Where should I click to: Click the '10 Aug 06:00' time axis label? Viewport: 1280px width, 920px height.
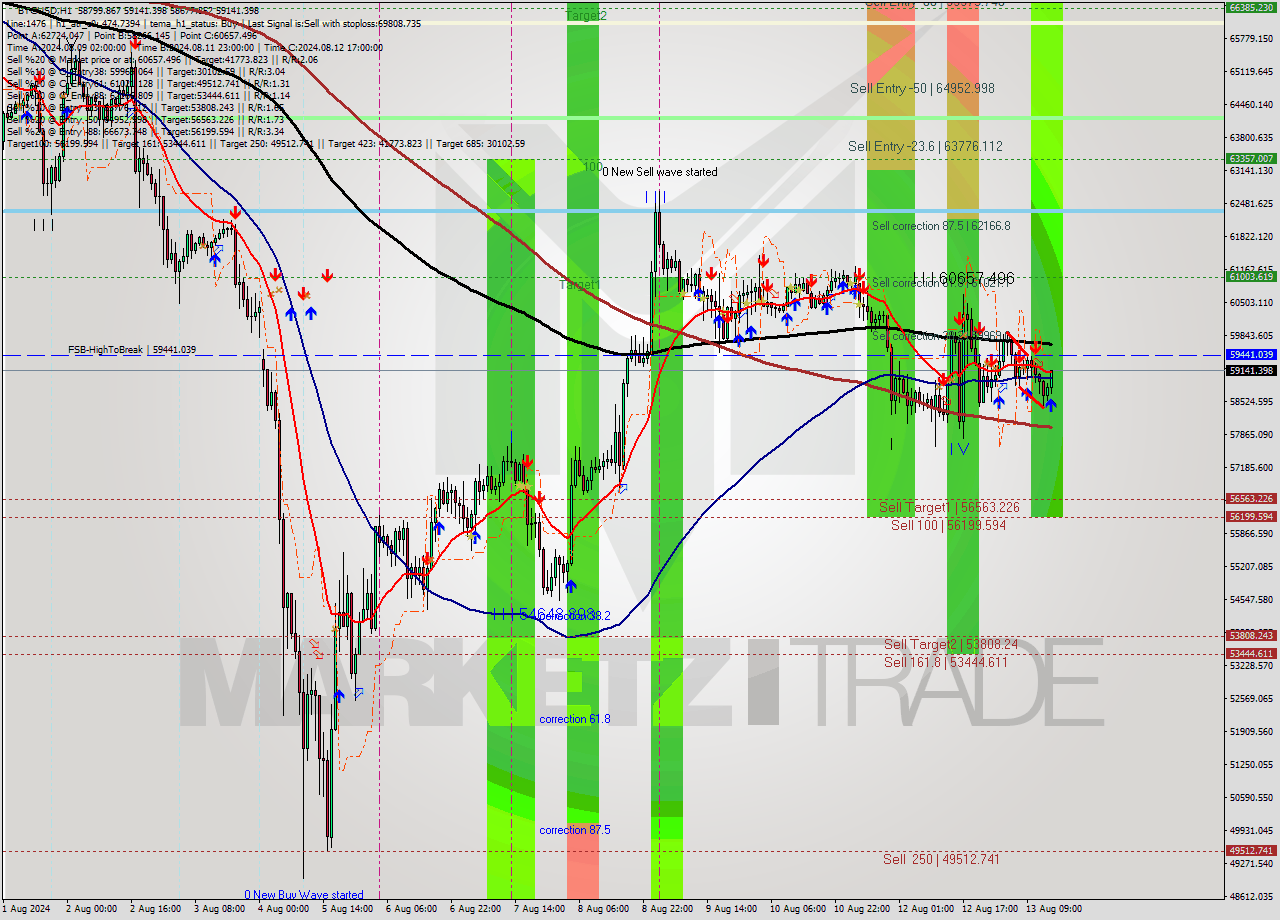point(796,910)
